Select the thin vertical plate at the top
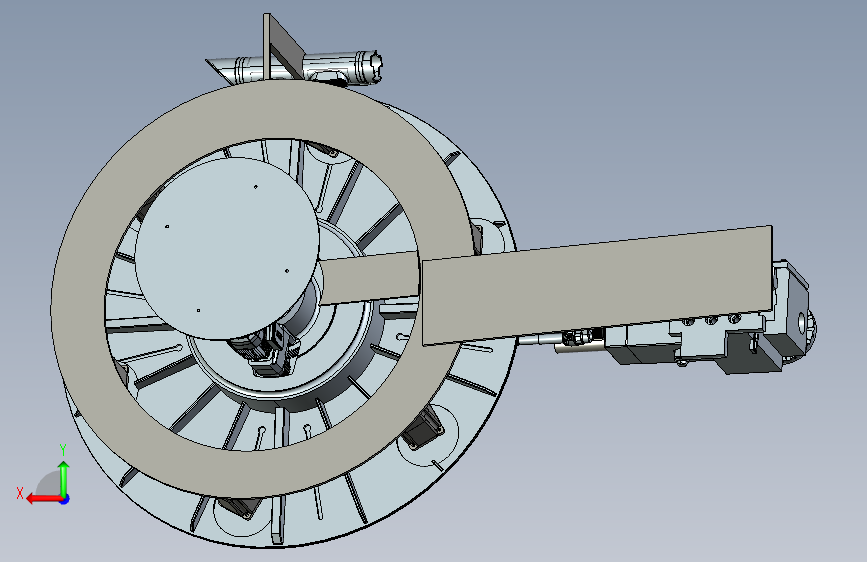Viewport: 867px width, 562px height. point(267,47)
